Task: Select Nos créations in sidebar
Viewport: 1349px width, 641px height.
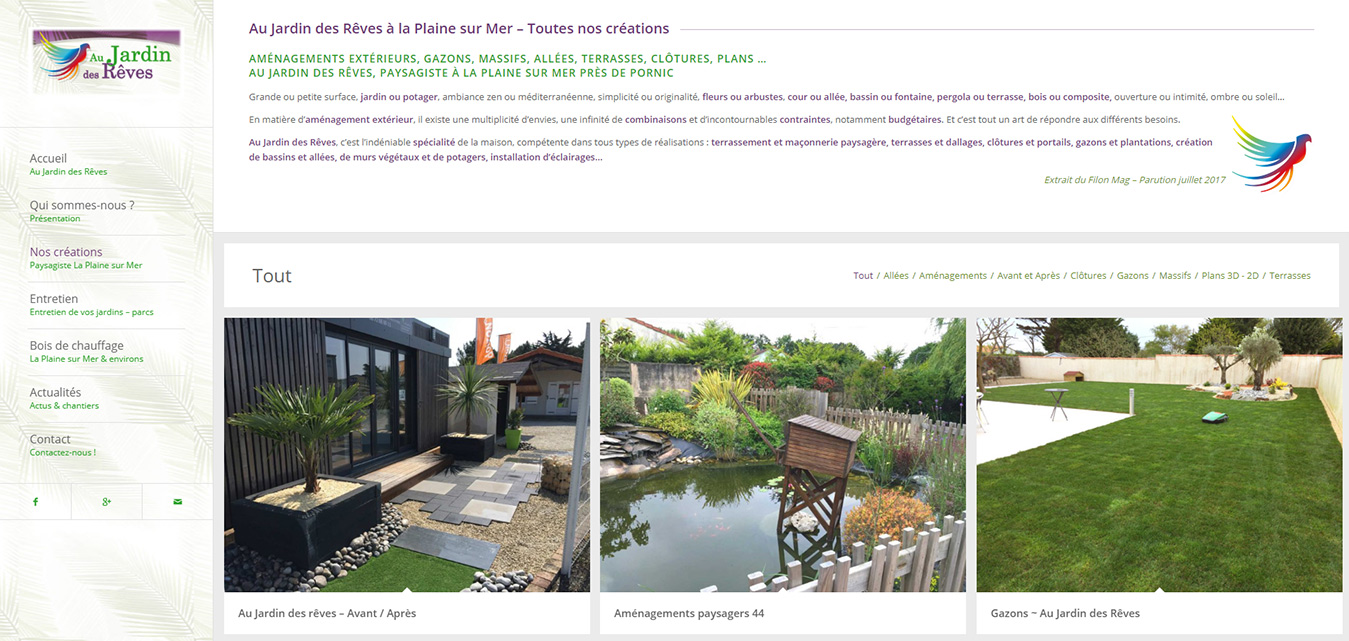Action: click(x=86, y=258)
